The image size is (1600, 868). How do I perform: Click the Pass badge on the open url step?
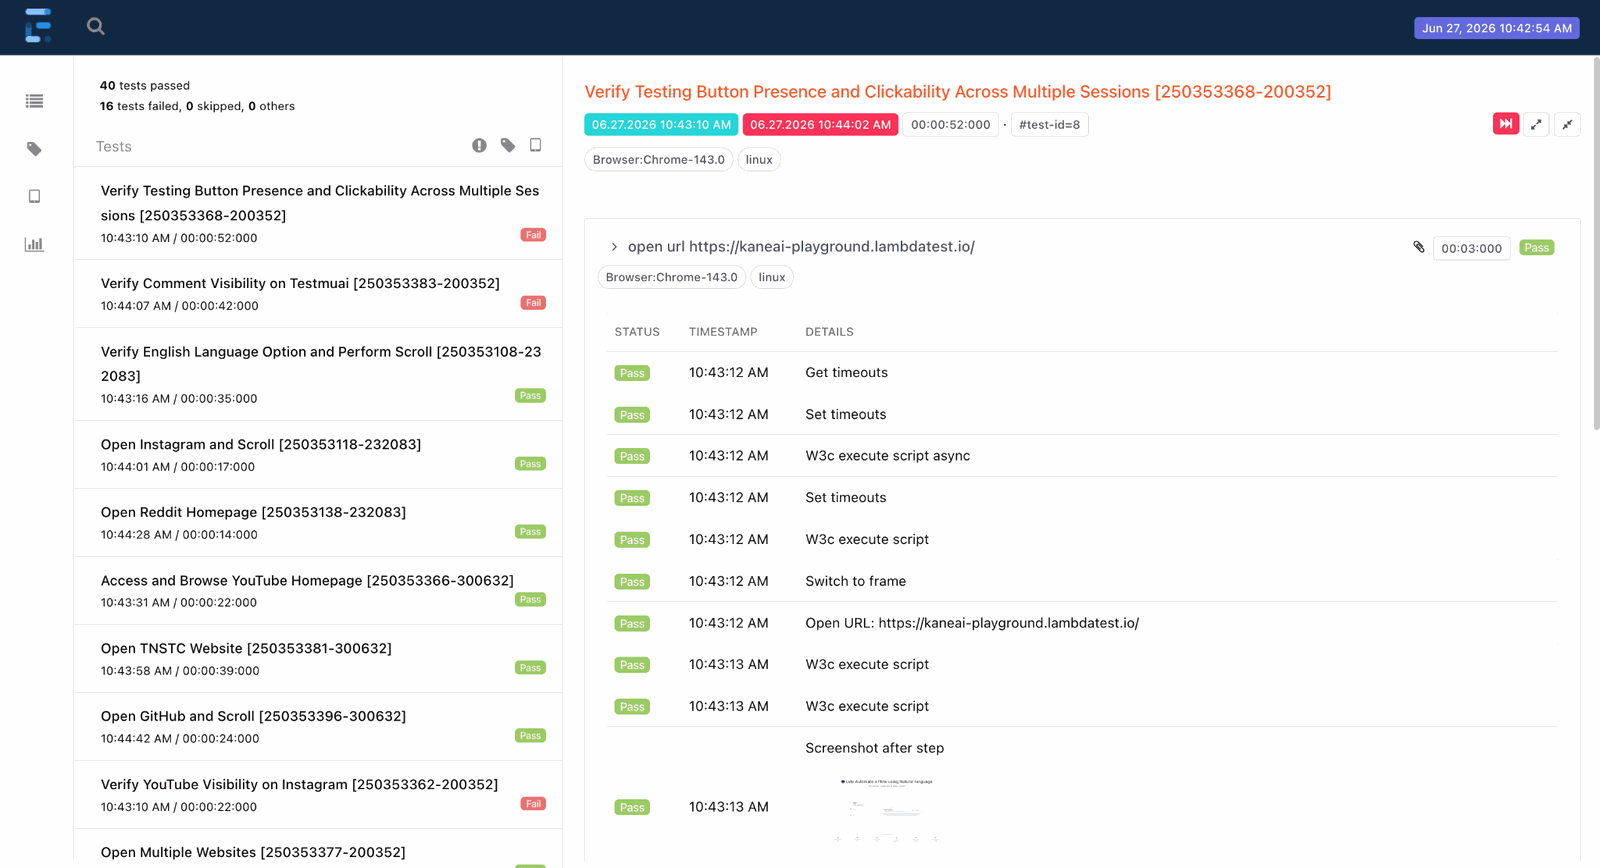tap(1537, 248)
